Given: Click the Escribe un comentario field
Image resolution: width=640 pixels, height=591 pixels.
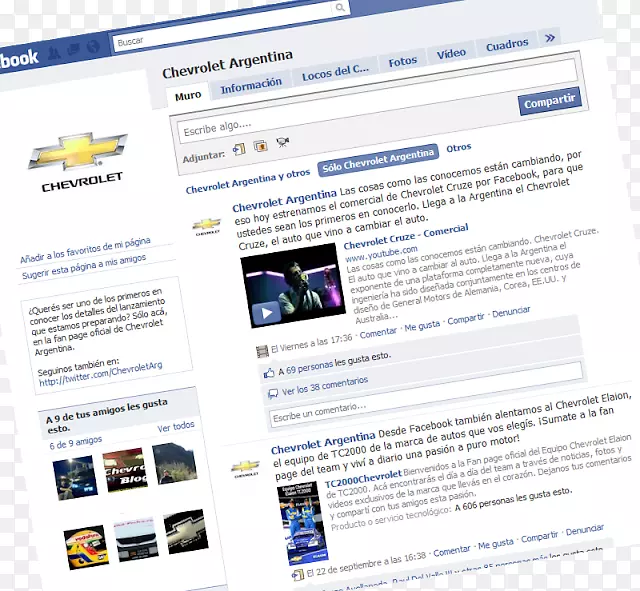Looking at the screenshot, I should [427, 394].
